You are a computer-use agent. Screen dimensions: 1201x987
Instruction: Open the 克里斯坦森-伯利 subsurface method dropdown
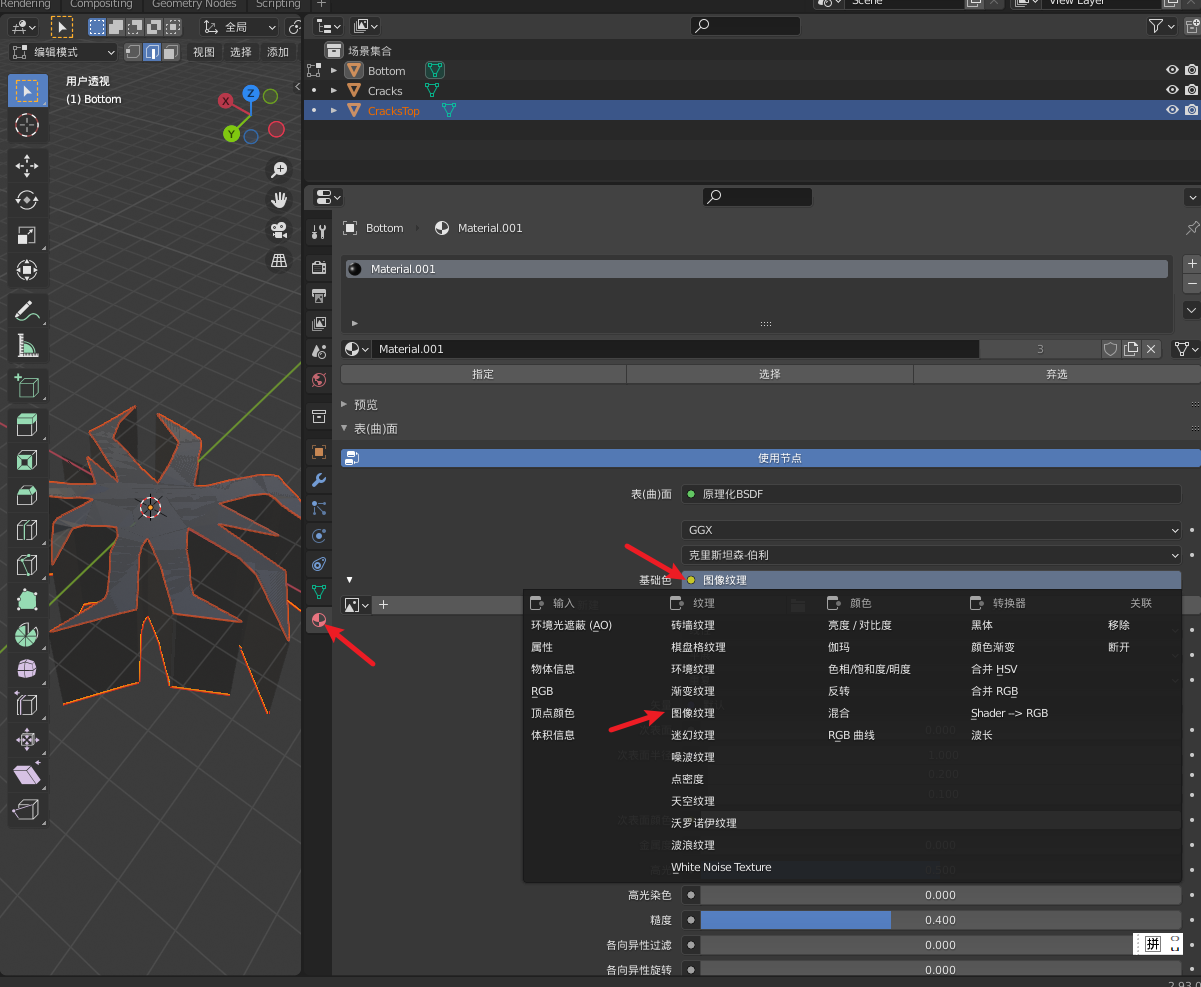click(931, 555)
